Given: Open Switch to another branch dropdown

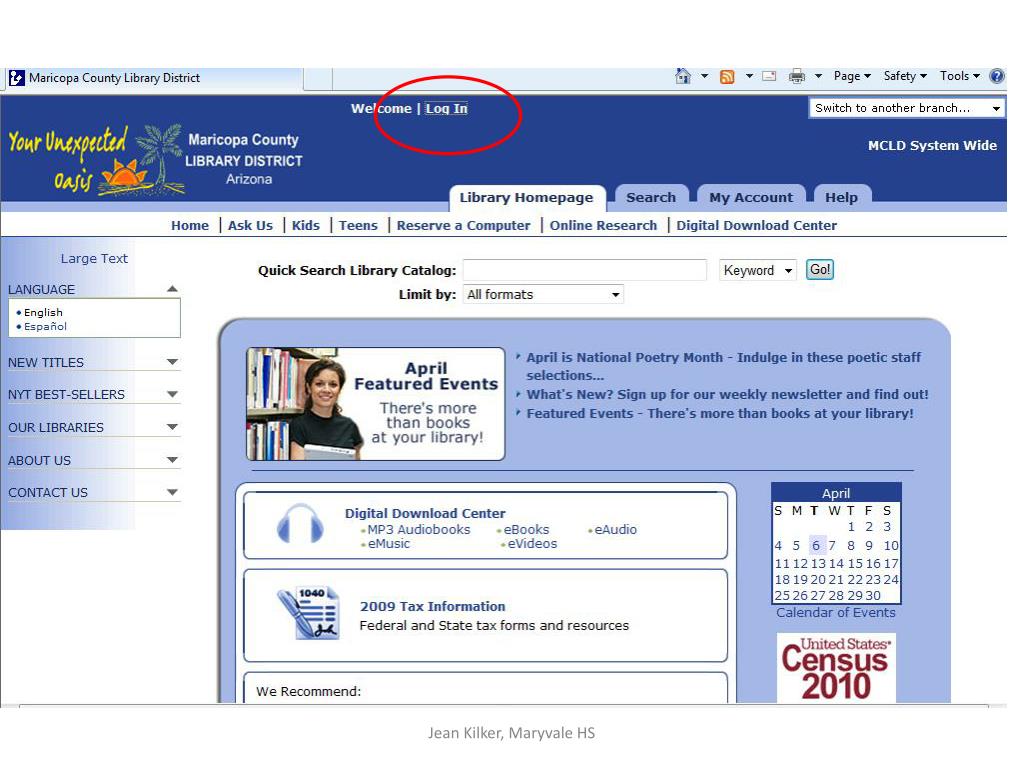Looking at the screenshot, I should (x=906, y=108).
